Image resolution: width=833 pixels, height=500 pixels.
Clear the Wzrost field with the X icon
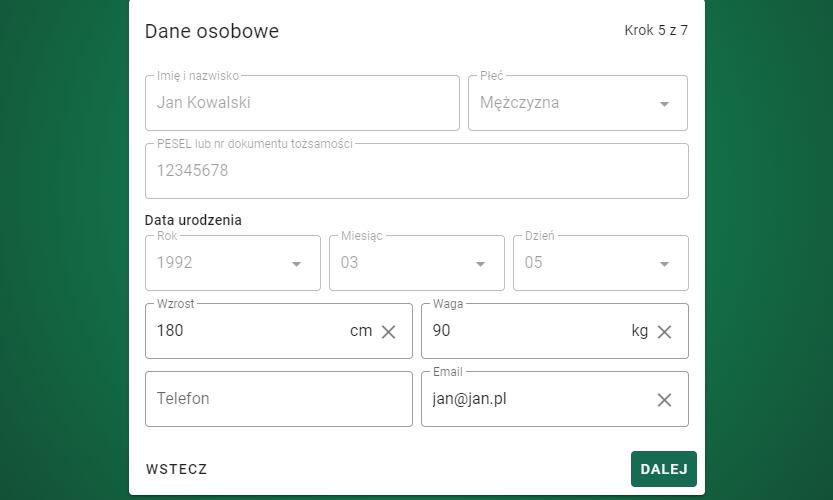(x=389, y=332)
